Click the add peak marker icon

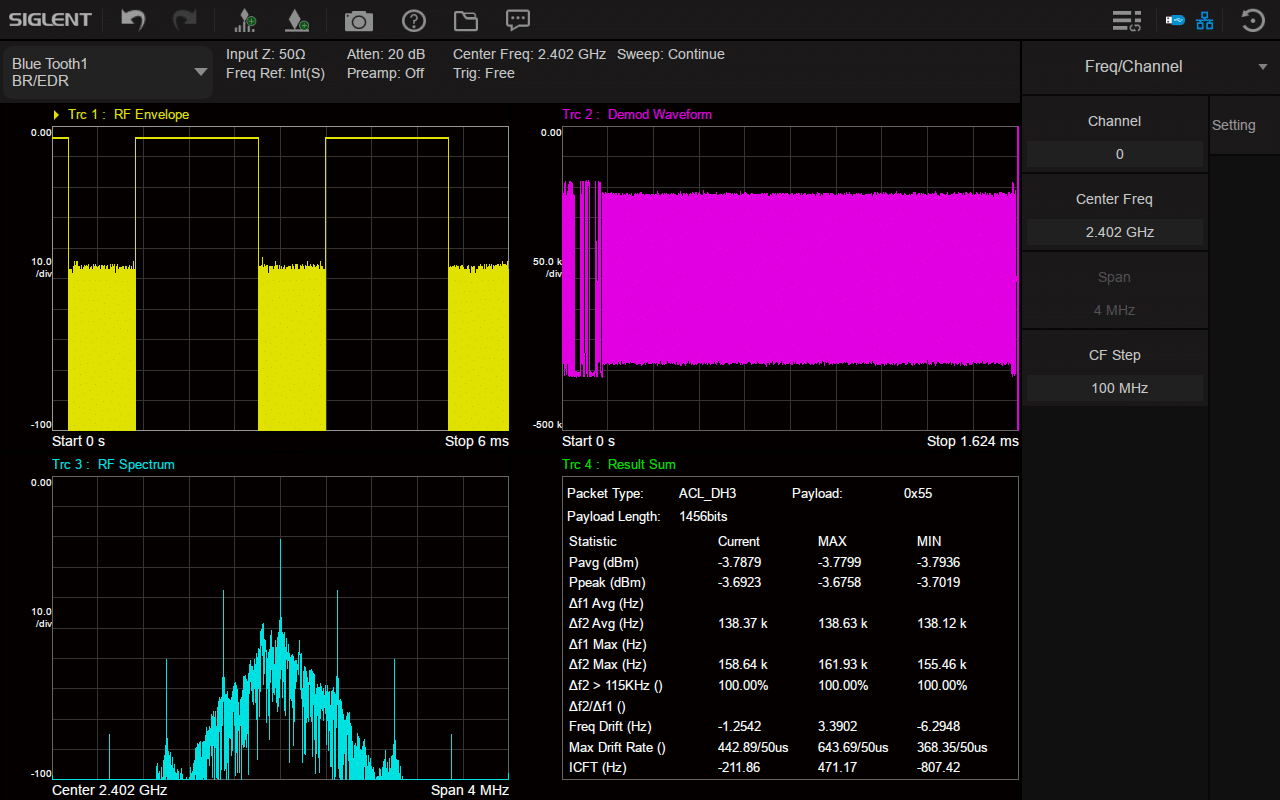[245, 20]
